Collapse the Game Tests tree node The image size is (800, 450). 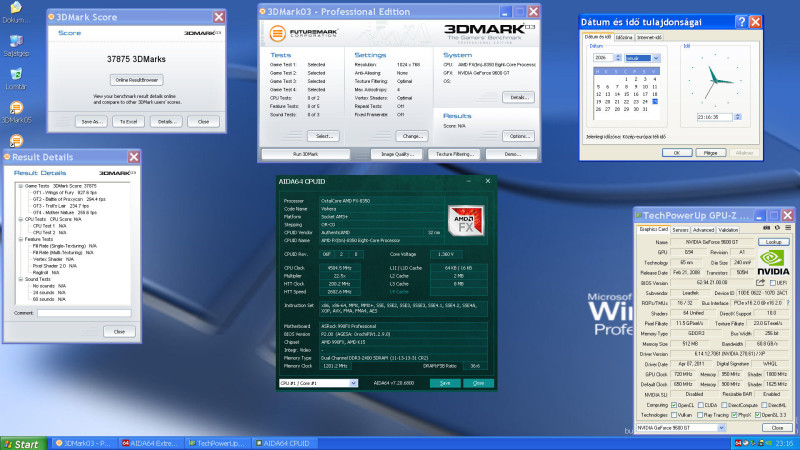tap(21, 186)
